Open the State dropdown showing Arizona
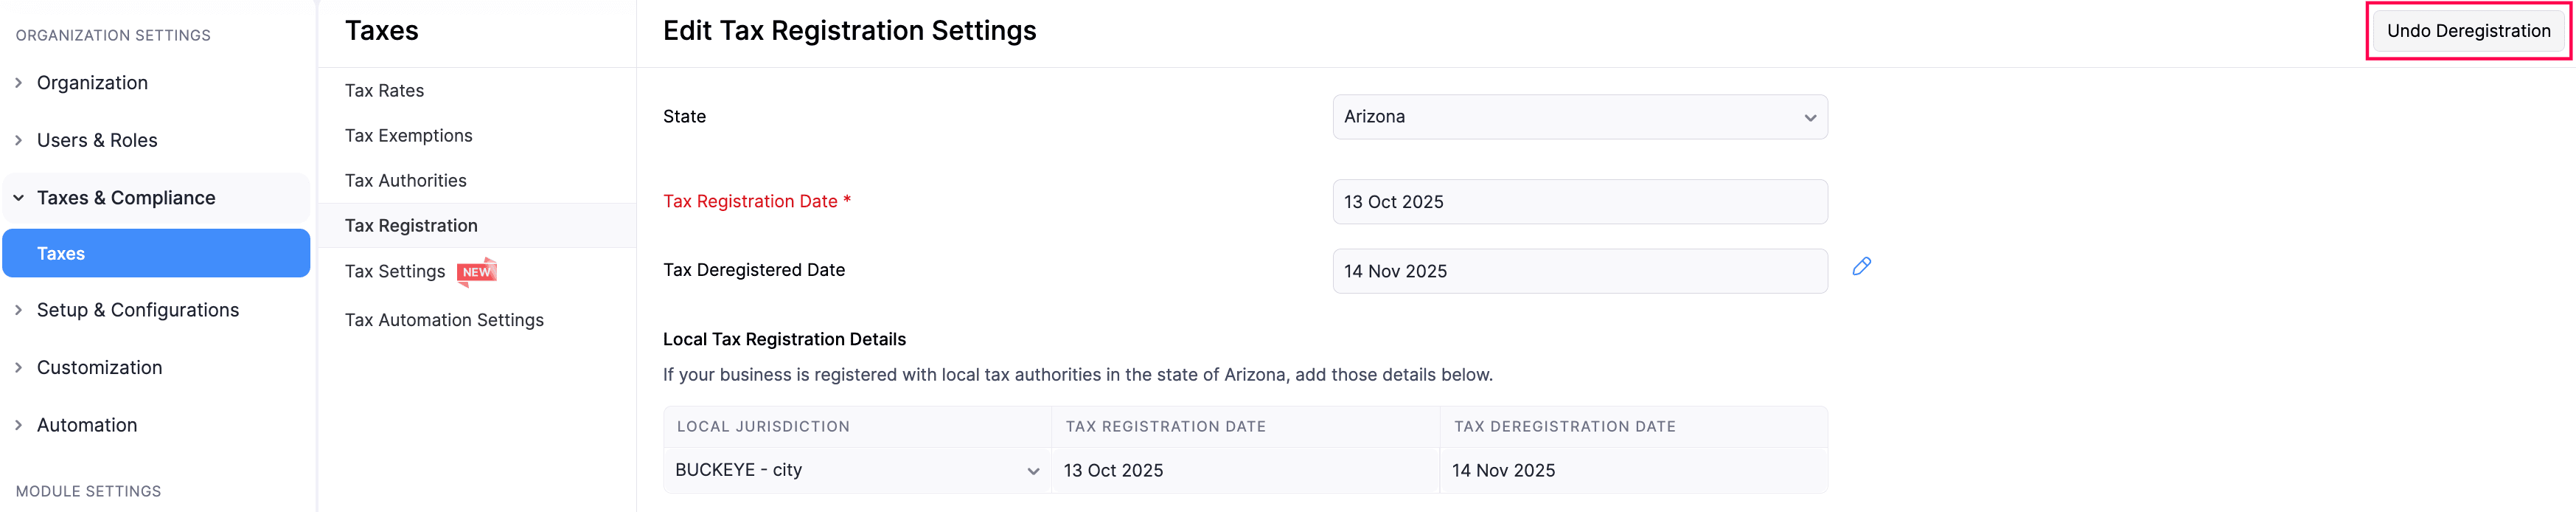Screen dimensions: 2576x512 [x=1579, y=117]
